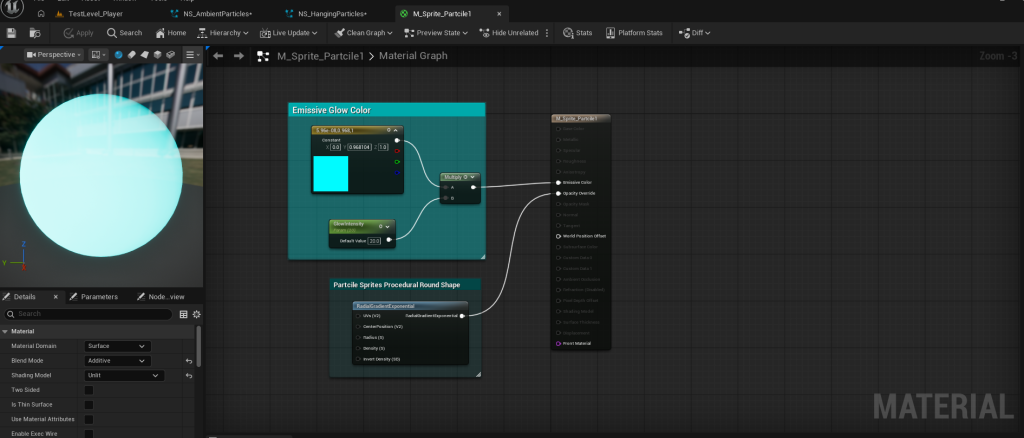Click the Home toolbar button
The height and width of the screenshot is (438, 1024).
[x=170, y=33]
